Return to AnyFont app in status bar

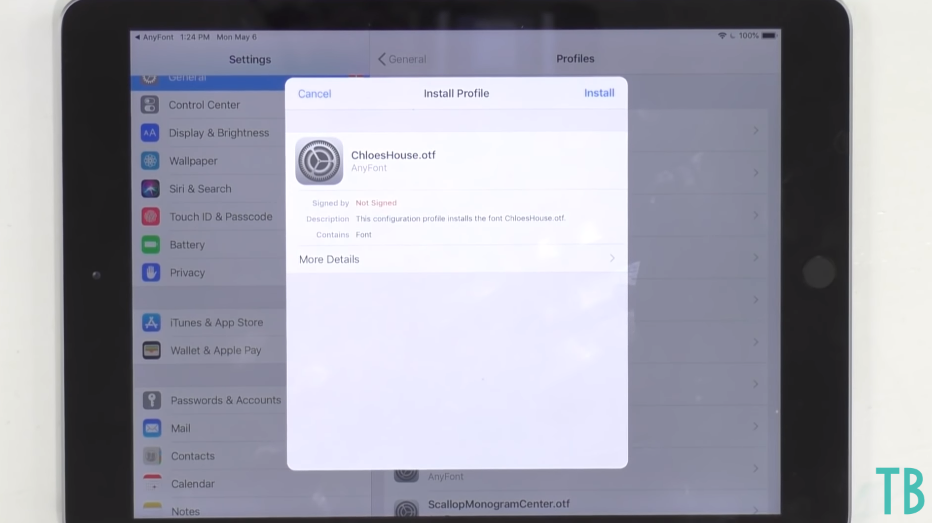click(154, 37)
